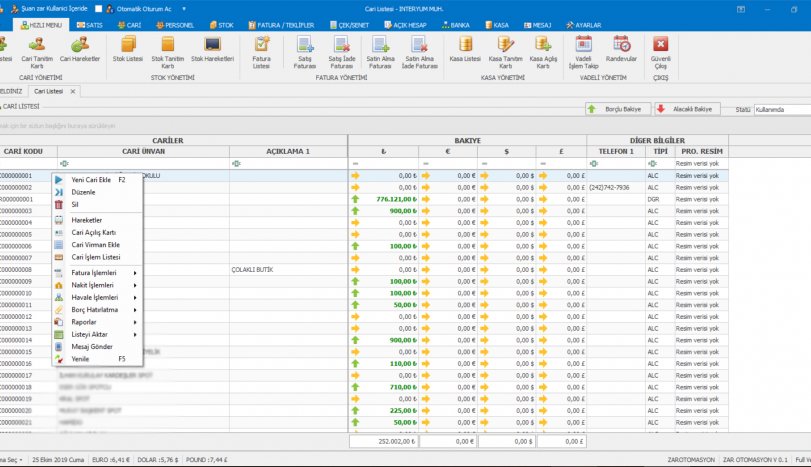
Task: Expand Raporlar submenu
Action: pyautogui.click(x=97, y=322)
